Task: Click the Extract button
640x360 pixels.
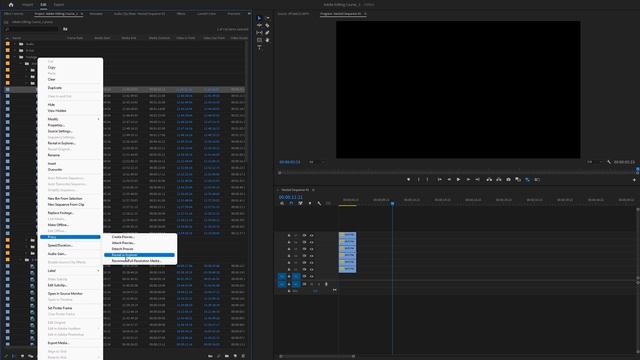Action: [x=499, y=180]
